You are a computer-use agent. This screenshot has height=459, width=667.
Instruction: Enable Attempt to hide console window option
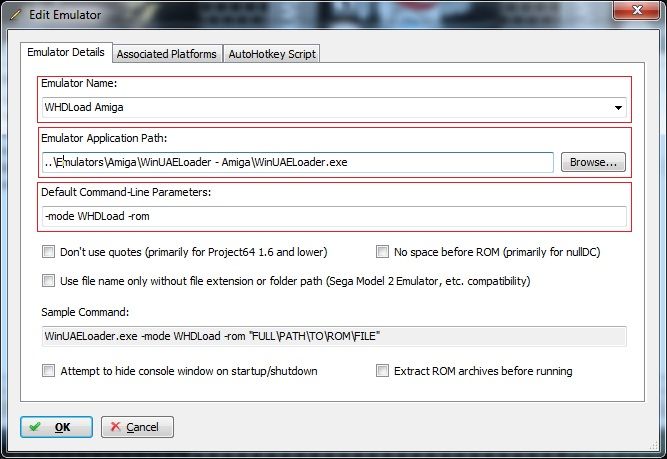[48, 371]
